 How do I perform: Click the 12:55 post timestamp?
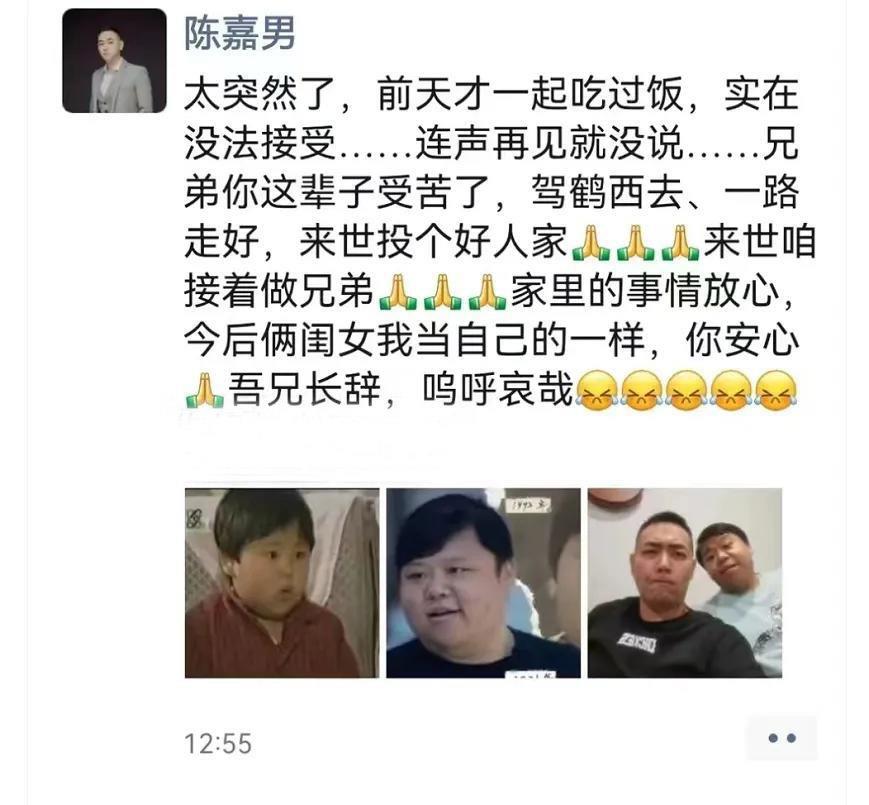point(218,744)
